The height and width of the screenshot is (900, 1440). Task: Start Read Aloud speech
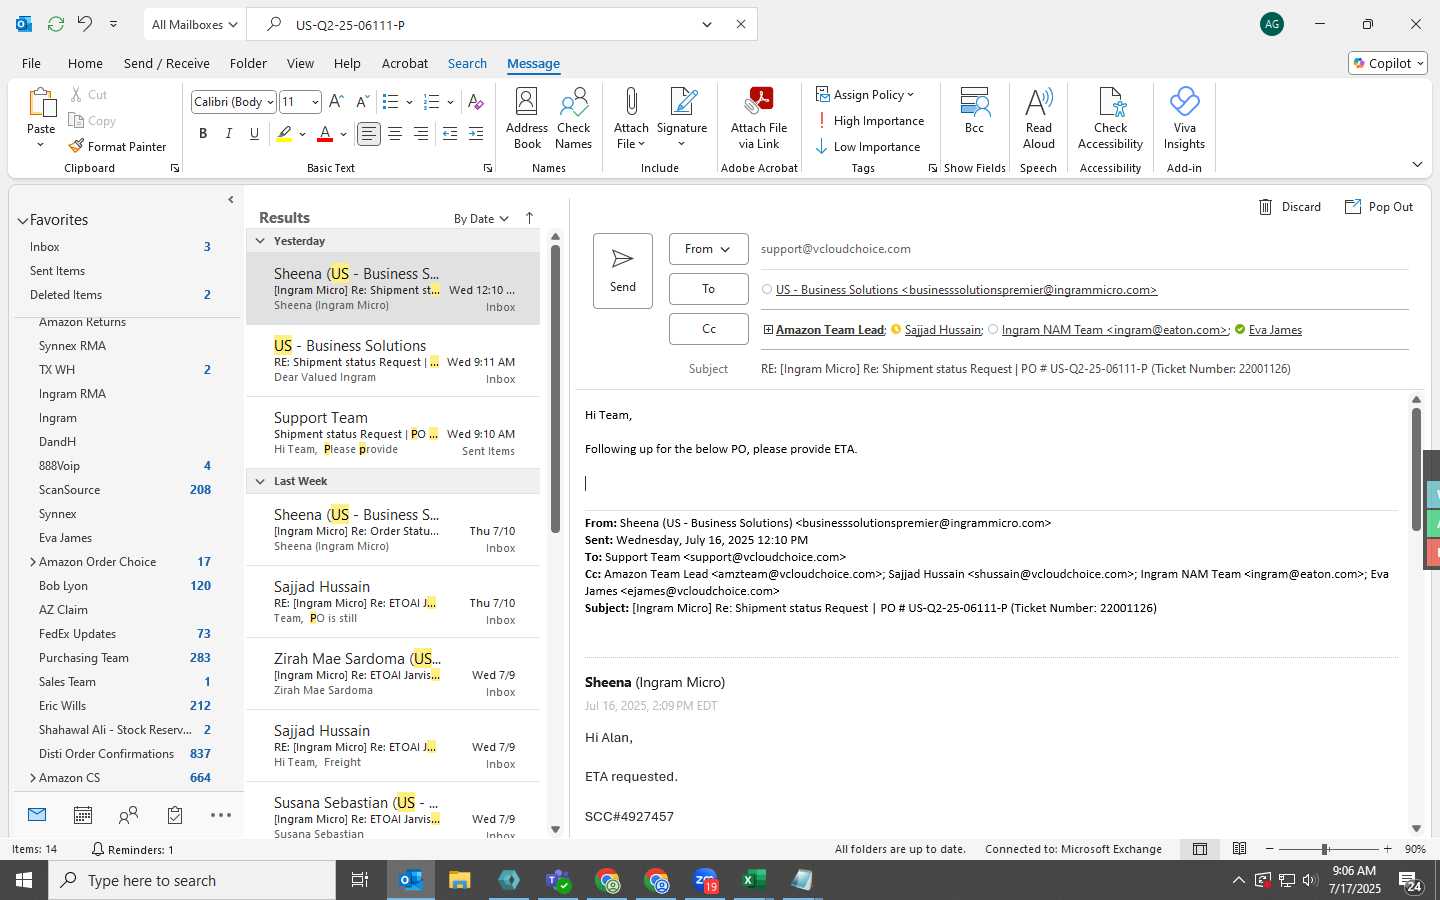1039,118
